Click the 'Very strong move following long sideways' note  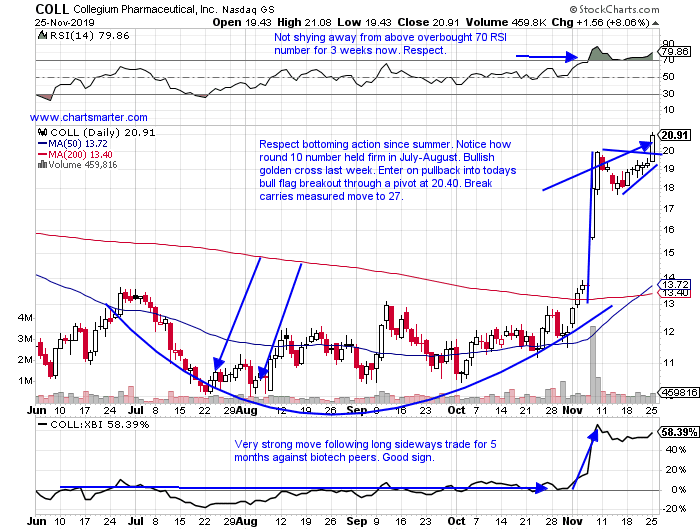point(365,451)
